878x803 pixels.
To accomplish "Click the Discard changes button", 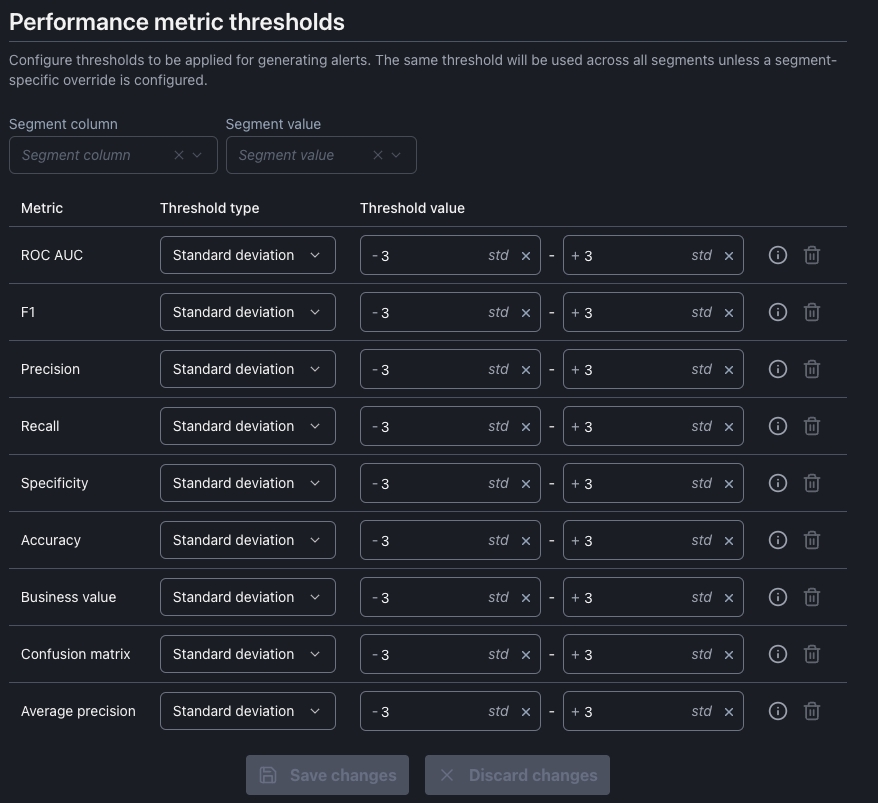I will [517, 775].
